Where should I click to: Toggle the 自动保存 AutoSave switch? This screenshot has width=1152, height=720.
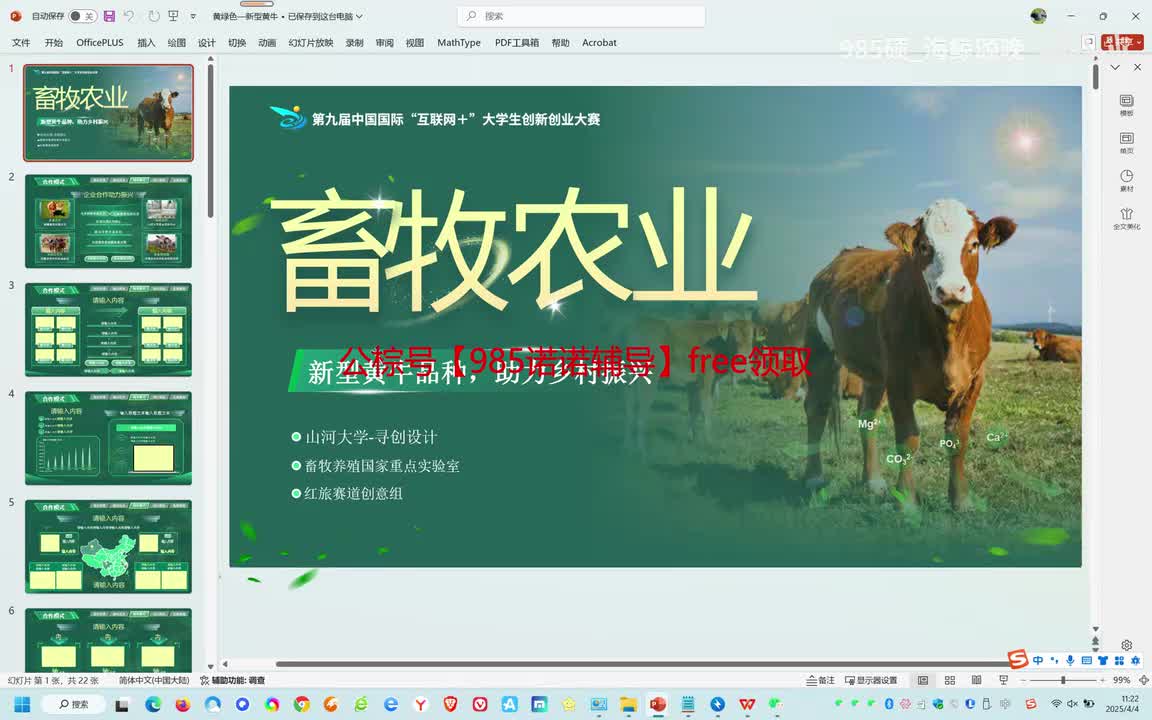(82, 15)
